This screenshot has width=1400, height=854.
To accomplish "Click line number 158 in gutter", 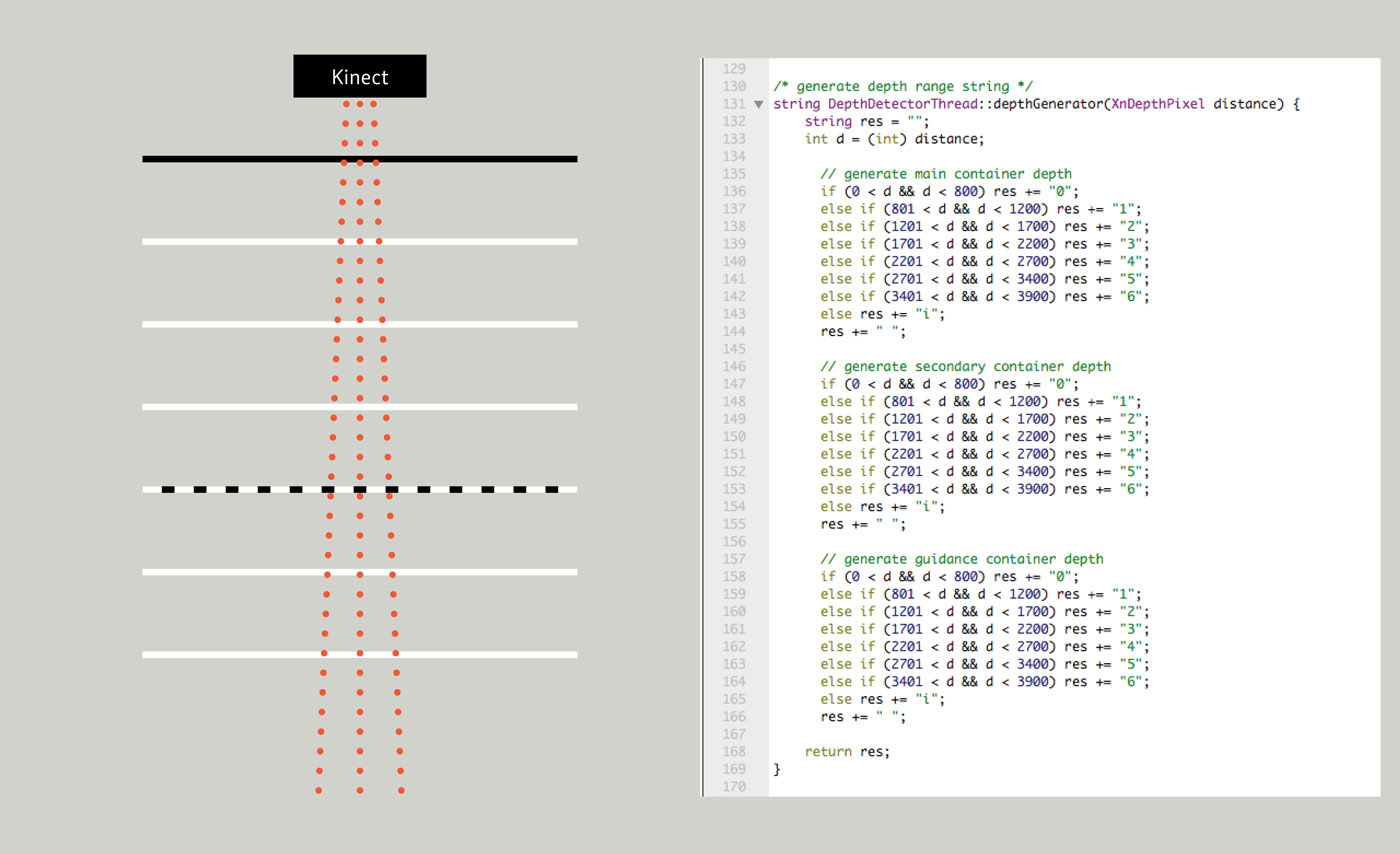I will tap(735, 576).
